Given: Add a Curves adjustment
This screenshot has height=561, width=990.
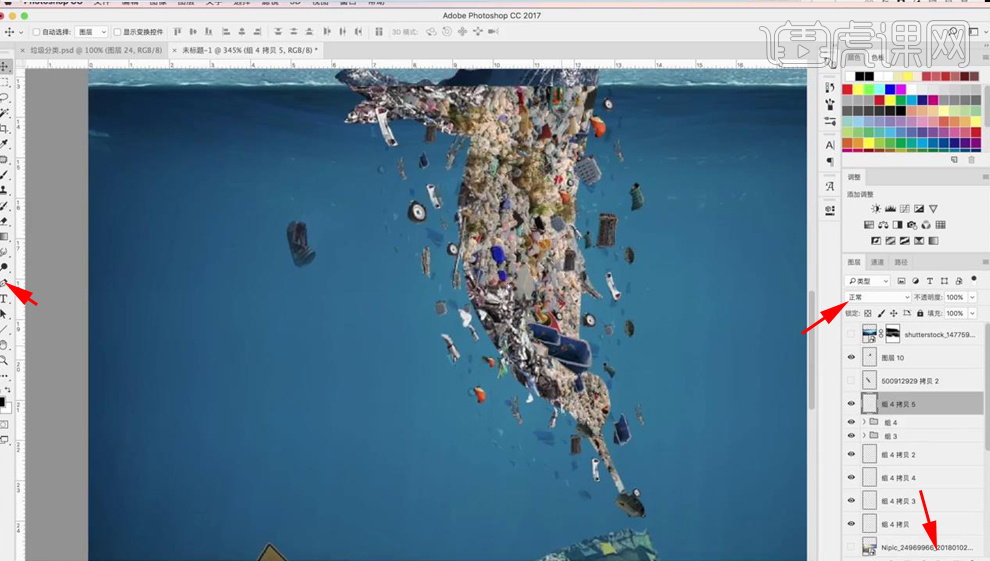Looking at the screenshot, I should click(905, 209).
